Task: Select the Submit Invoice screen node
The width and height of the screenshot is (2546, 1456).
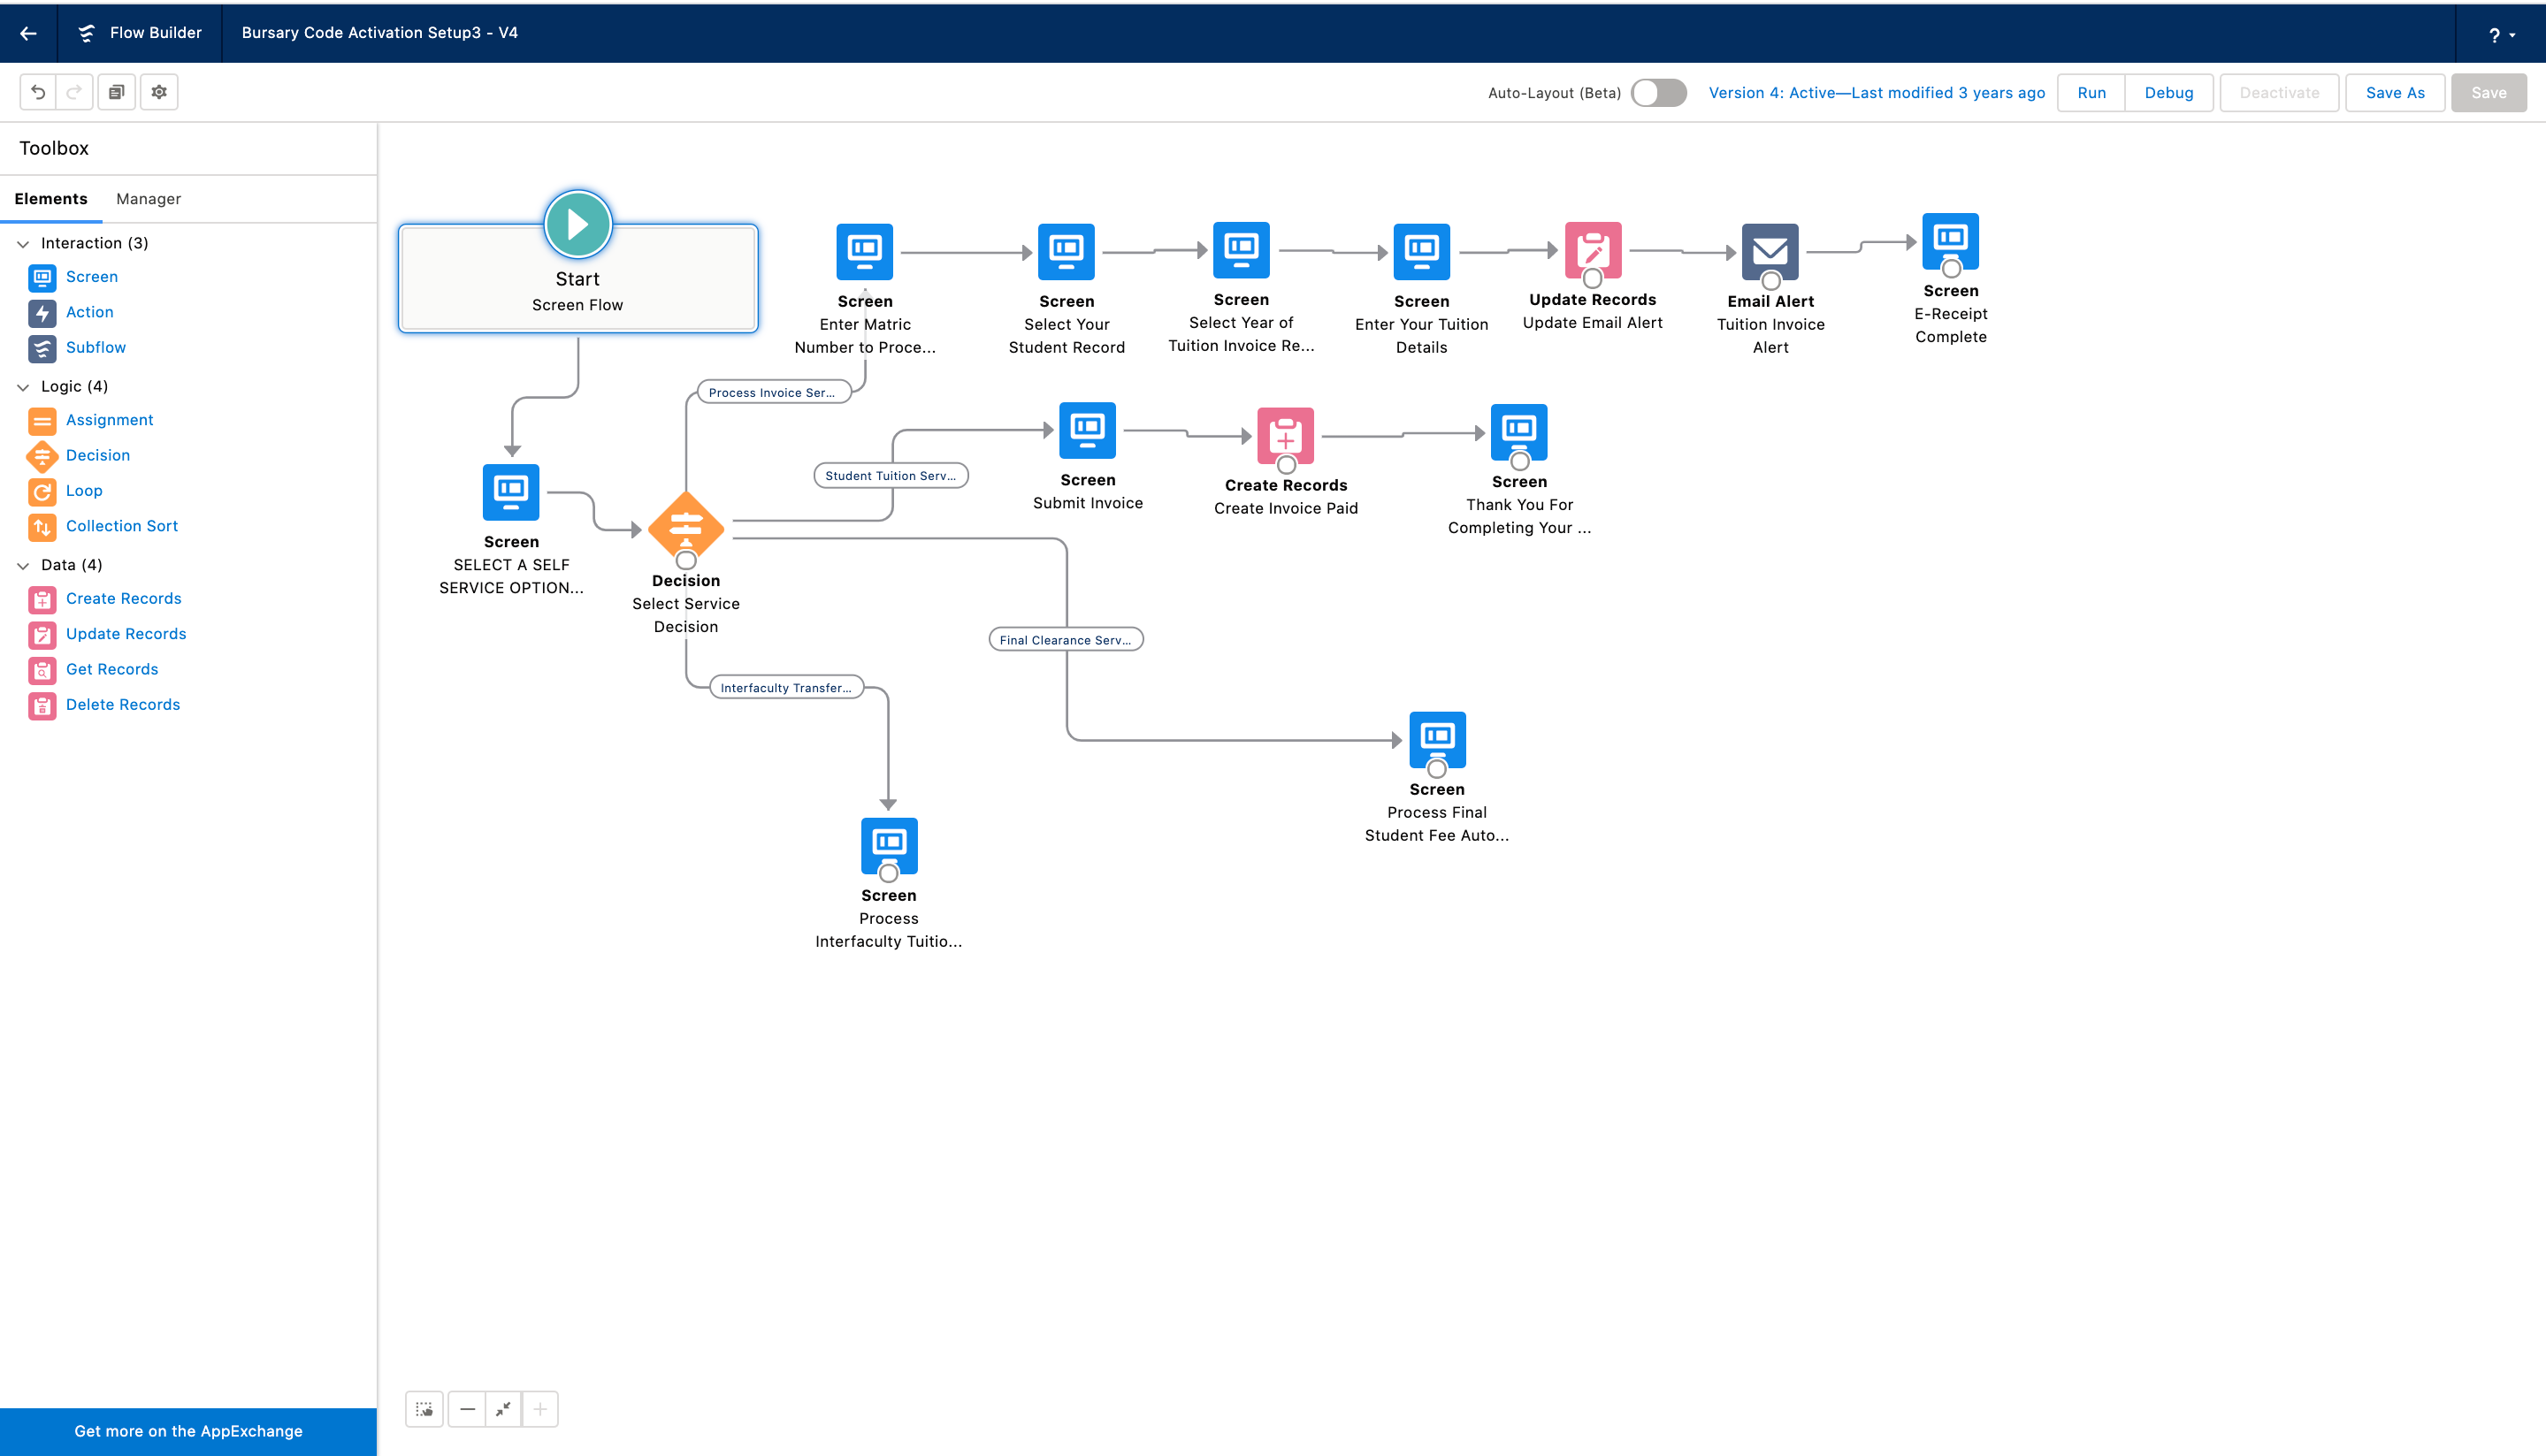Action: [x=1087, y=430]
